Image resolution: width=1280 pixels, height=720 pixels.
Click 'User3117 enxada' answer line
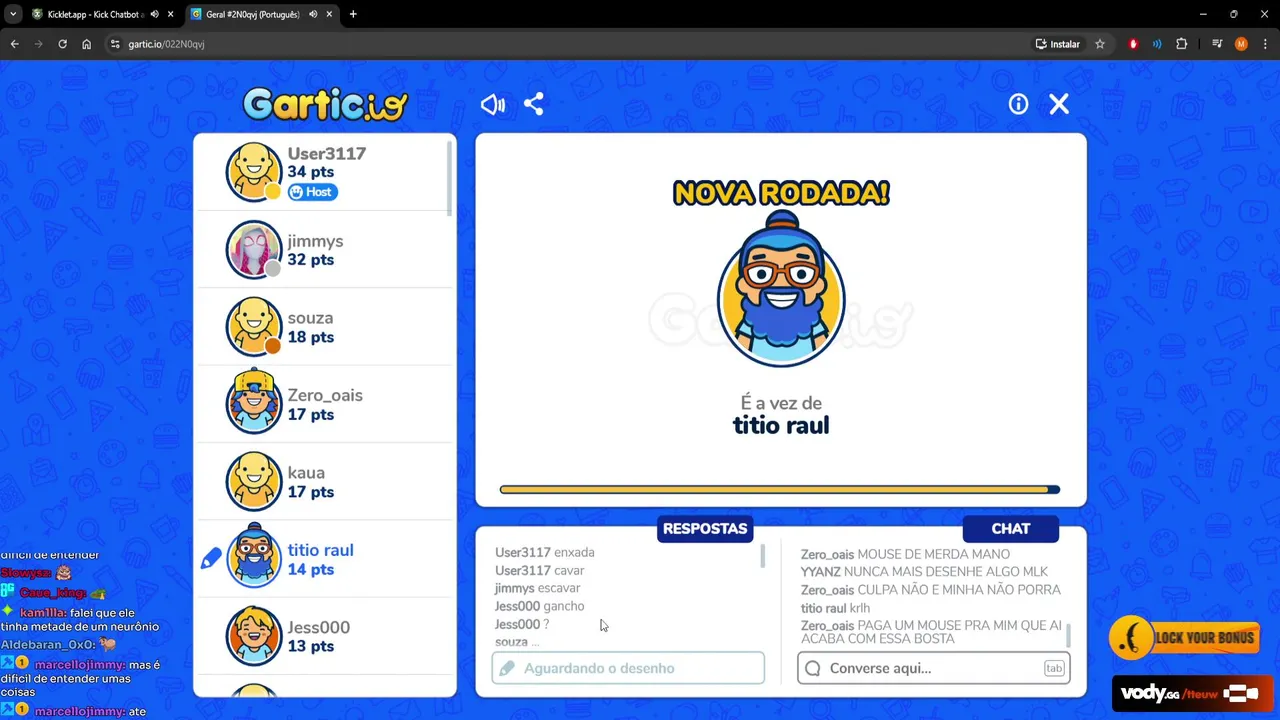pyautogui.click(x=545, y=552)
